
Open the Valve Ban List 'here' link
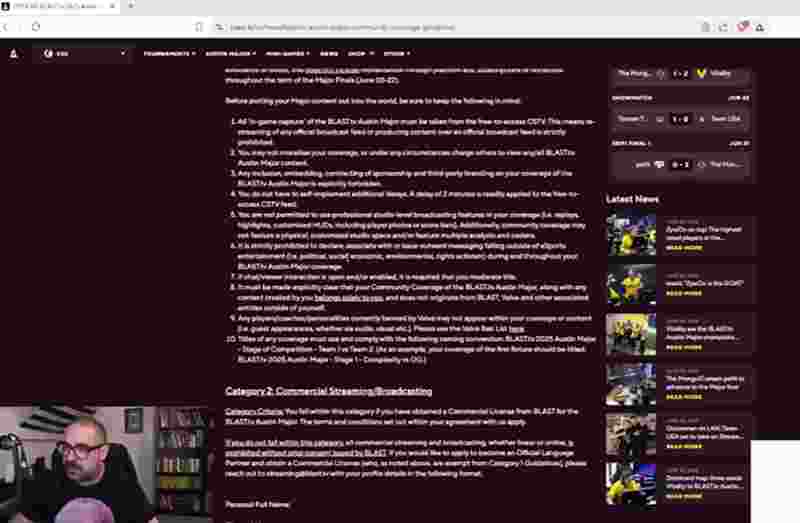tap(516, 329)
